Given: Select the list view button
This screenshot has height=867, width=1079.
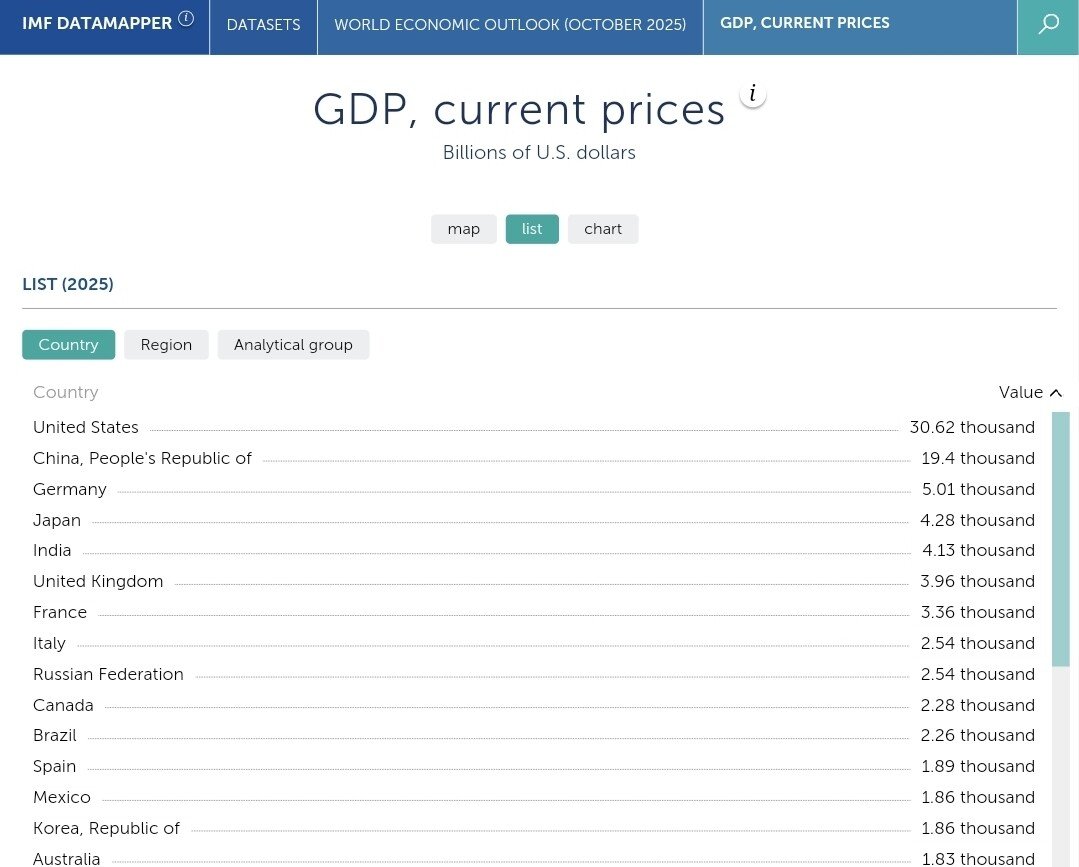Looking at the screenshot, I should tap(532, 229).
